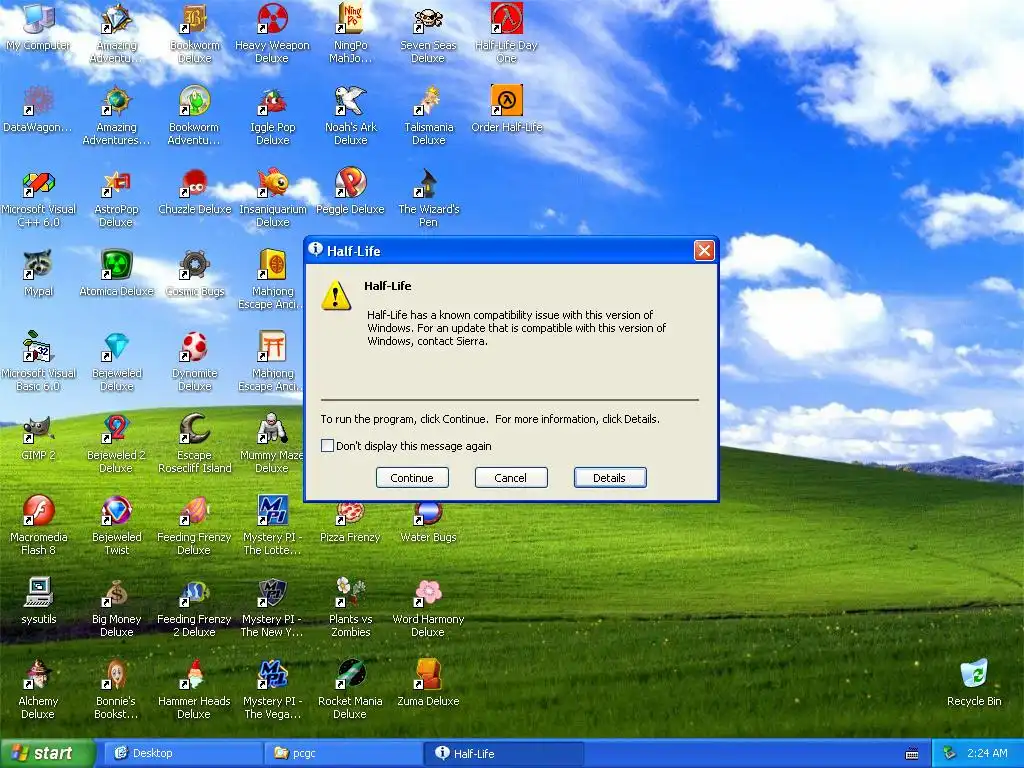Select the Mypal raccoon icon
The width and height of the screenshot is (1024, 768).
click(39, 273)
